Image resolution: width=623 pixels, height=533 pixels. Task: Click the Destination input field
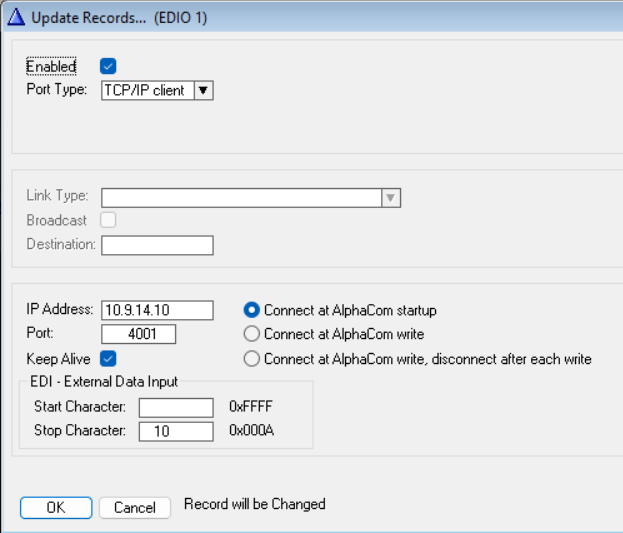point(157,245)
